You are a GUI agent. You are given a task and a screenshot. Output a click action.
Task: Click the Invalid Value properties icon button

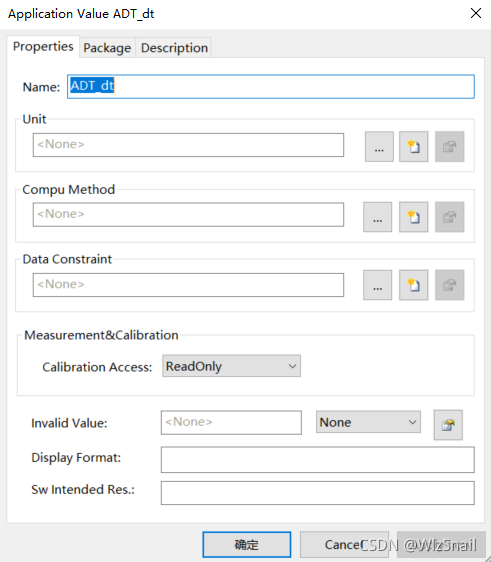click(x=448, y=424)
